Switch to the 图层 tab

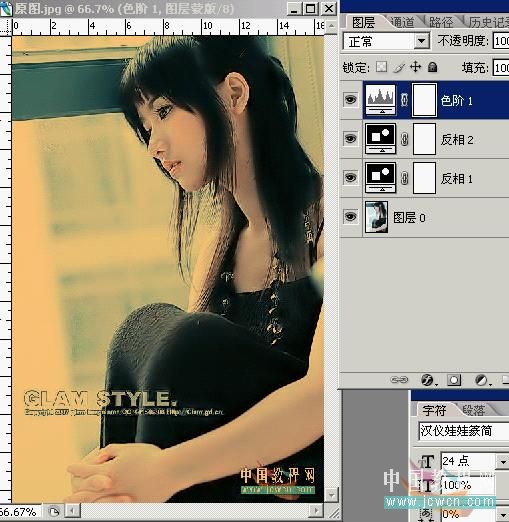(x=364, y=22)
